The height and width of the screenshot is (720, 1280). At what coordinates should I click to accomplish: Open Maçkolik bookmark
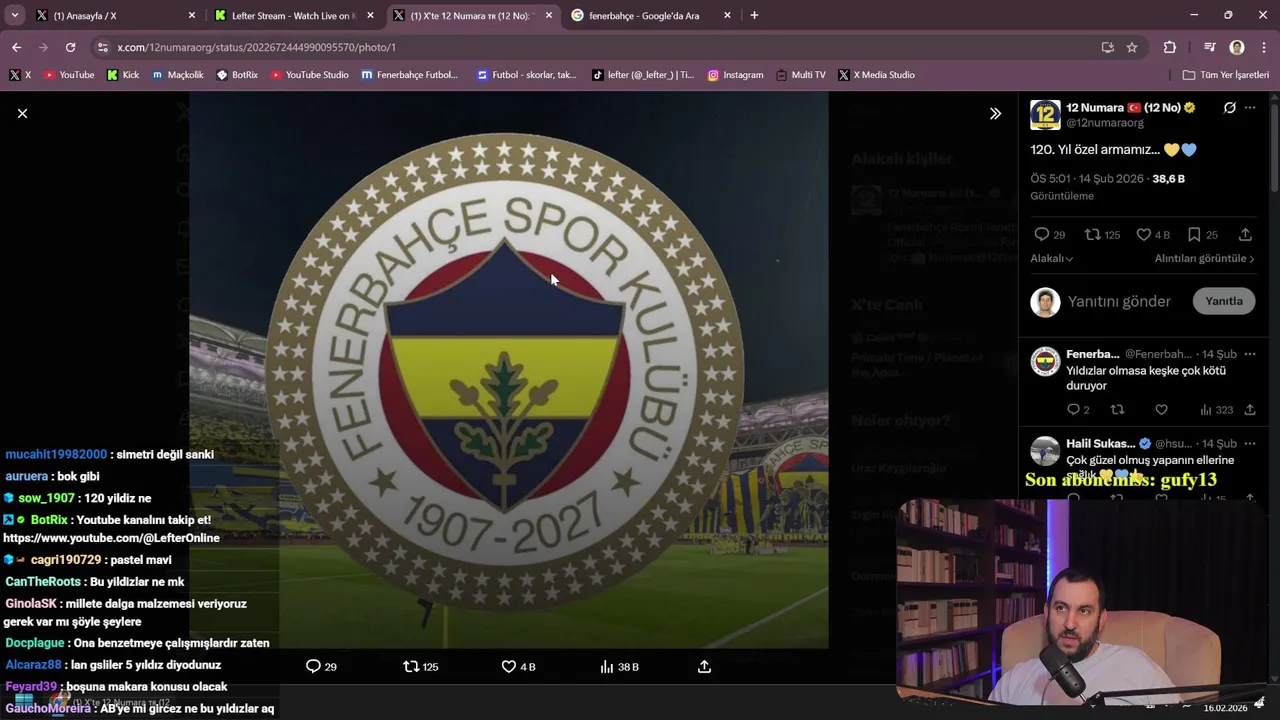point(177,75)
